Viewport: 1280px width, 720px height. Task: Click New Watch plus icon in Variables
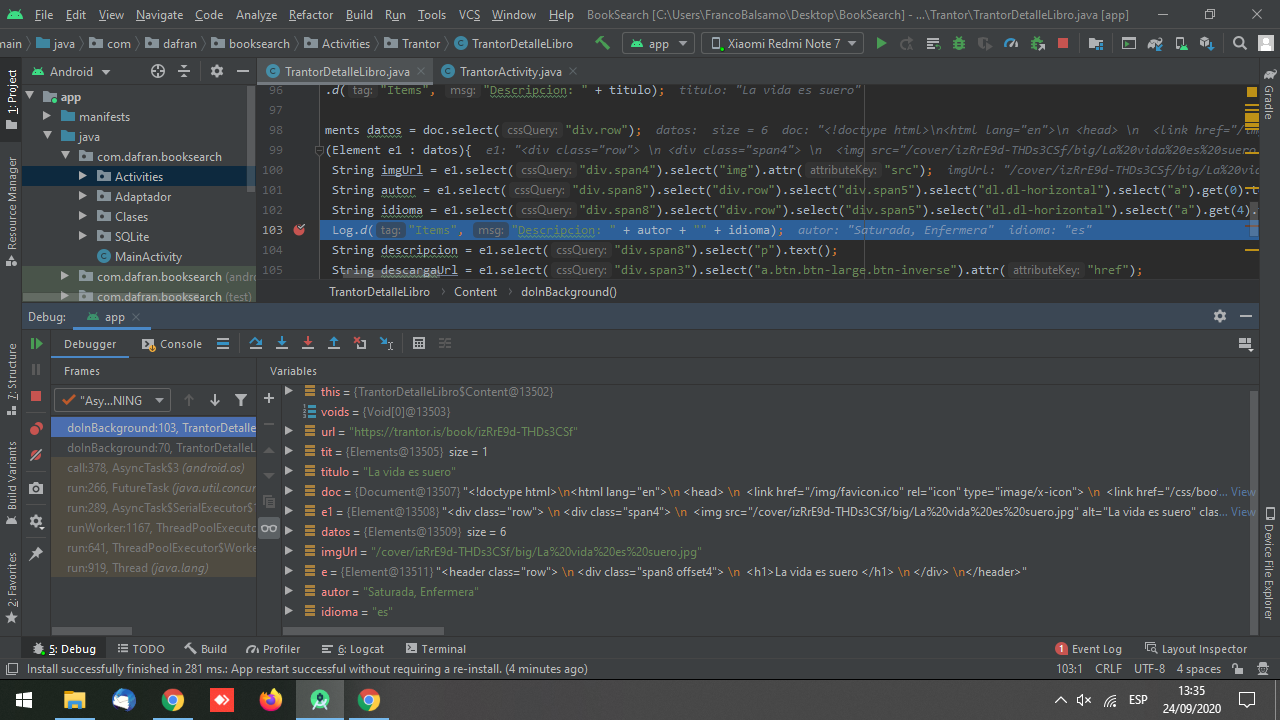(268, 398)
